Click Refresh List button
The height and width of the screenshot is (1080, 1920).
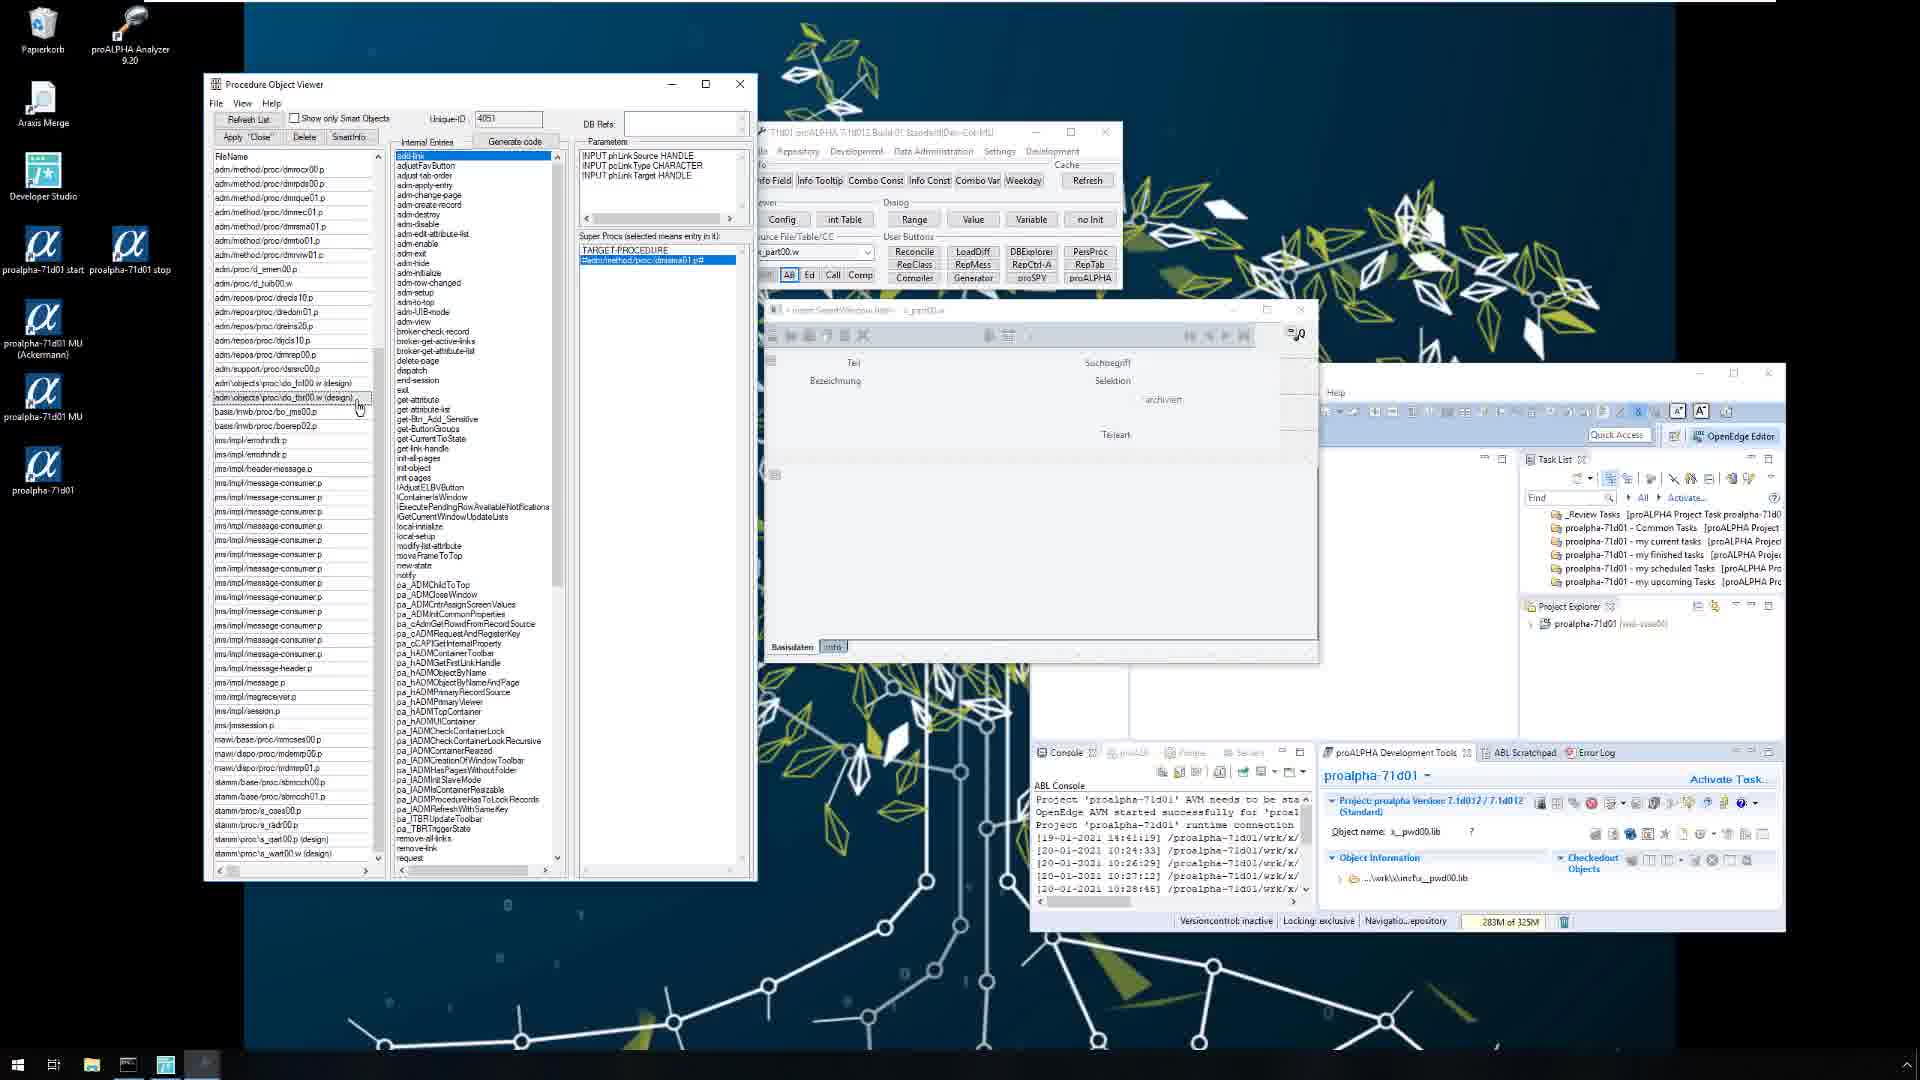[x=248, y=119]
